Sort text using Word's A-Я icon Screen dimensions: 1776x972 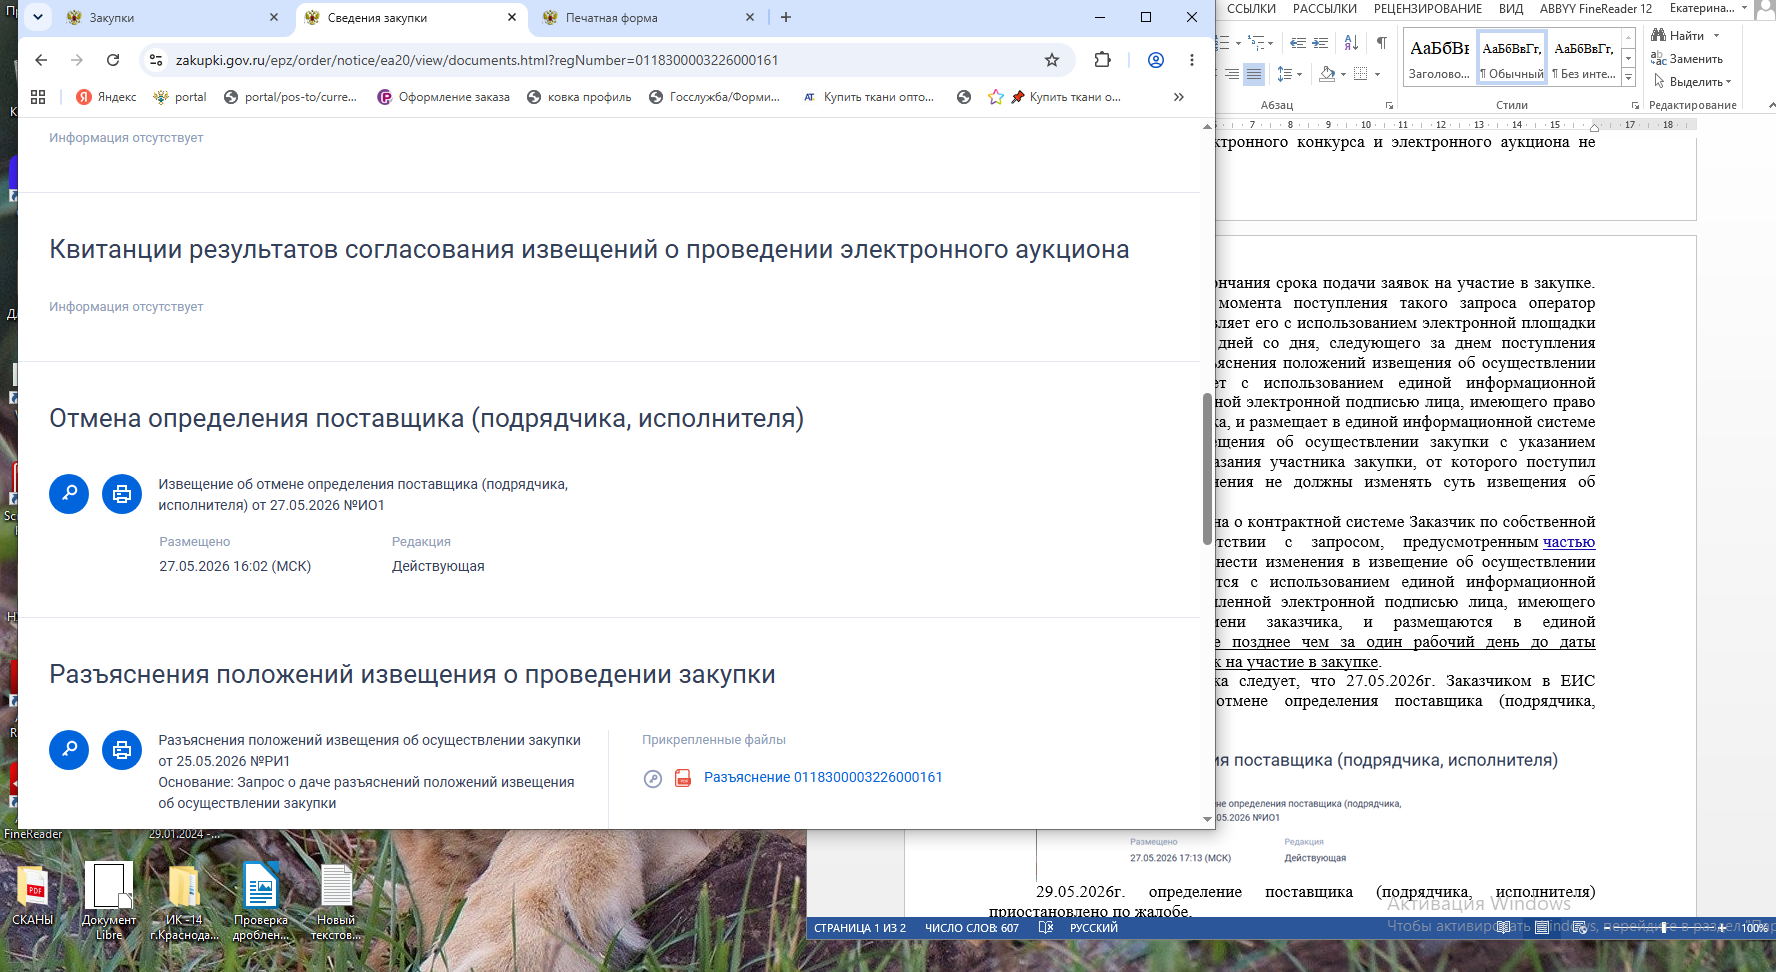click(1351, 43)
